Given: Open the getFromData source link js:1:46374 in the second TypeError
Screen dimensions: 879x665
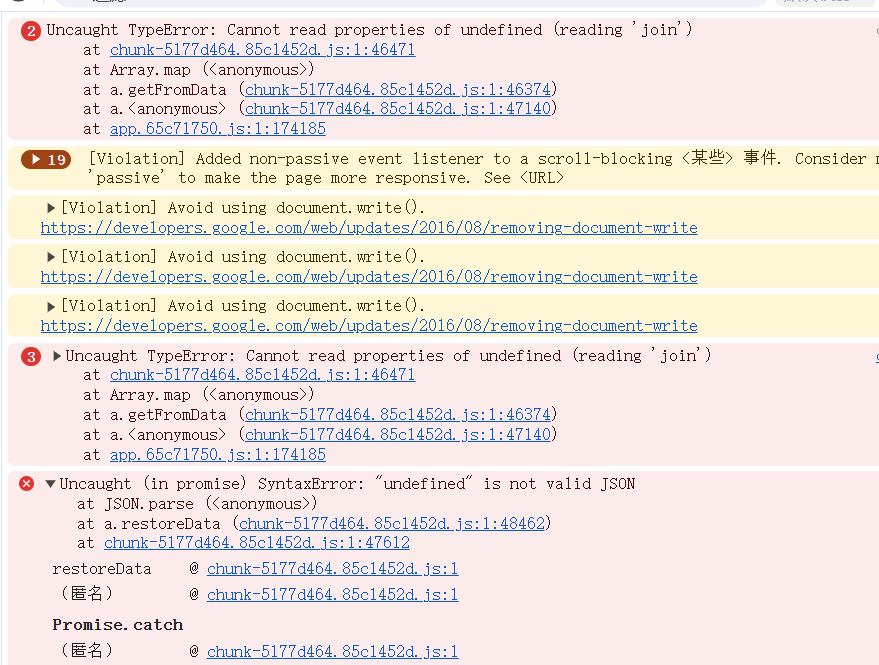Looking at the screenshot, I should pos(400,415).
